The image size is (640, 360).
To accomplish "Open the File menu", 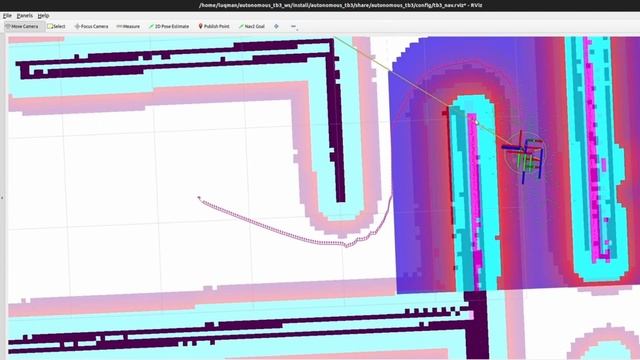I will tap(7, 16).
